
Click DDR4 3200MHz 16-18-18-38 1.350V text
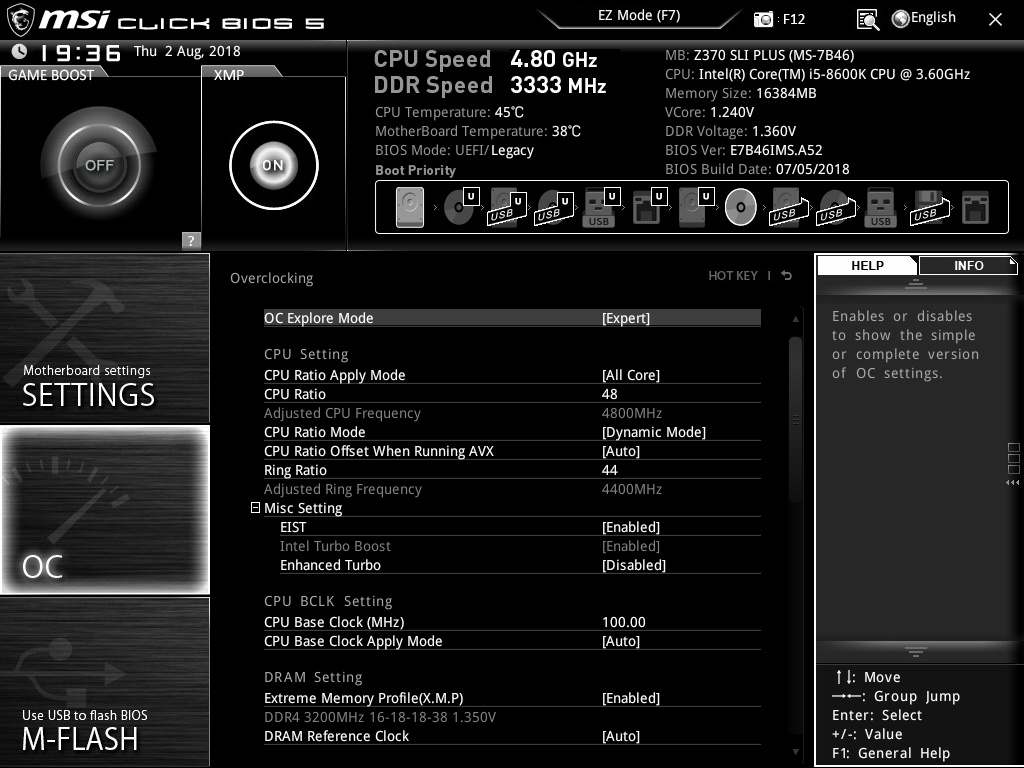point(379,717)
